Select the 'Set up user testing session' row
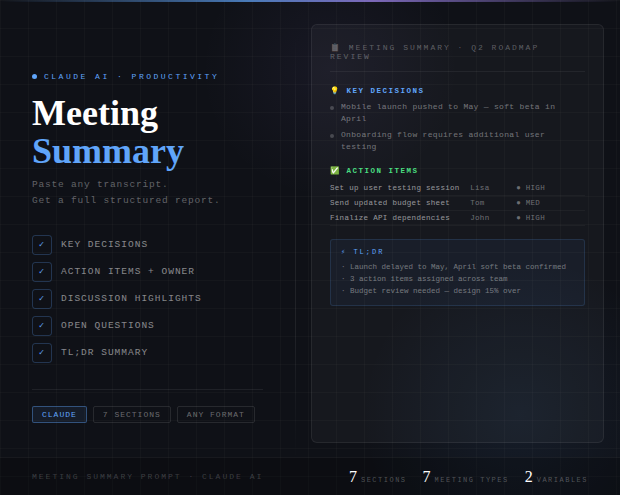Viewport: 620px width, 495px height. (395, 187)
